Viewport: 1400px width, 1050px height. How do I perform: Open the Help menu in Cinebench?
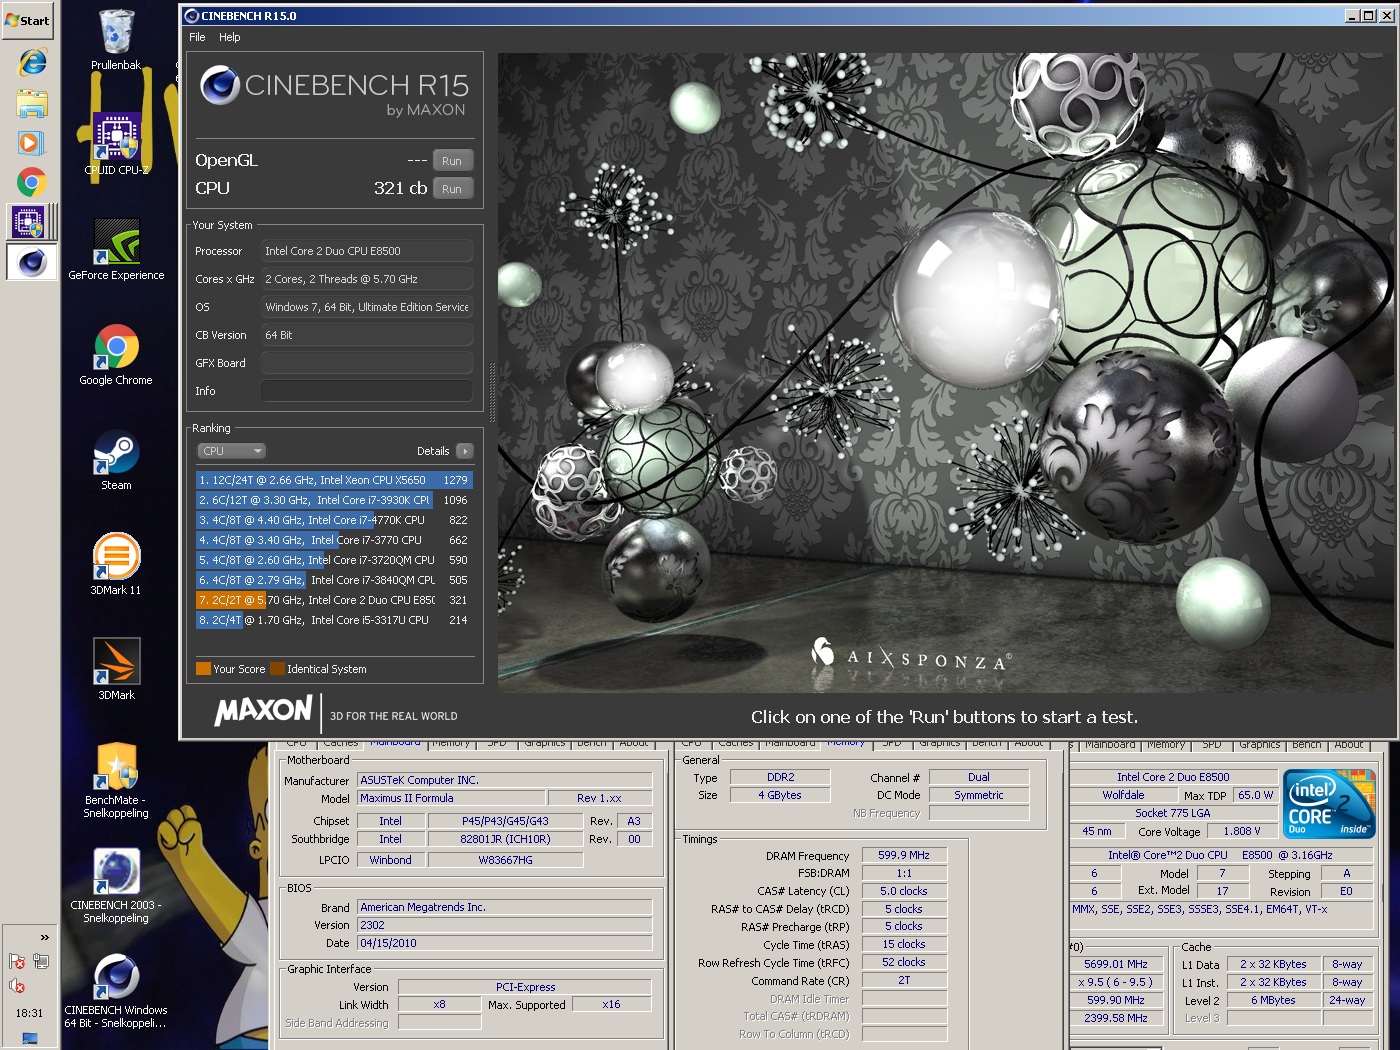pyautogui.click(x=230, y=37)
